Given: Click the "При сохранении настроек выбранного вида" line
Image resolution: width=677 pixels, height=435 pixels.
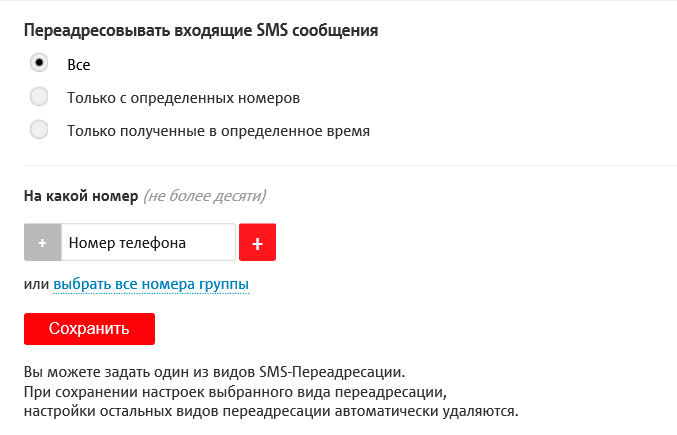Looking at the screenshot, I should 233,391.
